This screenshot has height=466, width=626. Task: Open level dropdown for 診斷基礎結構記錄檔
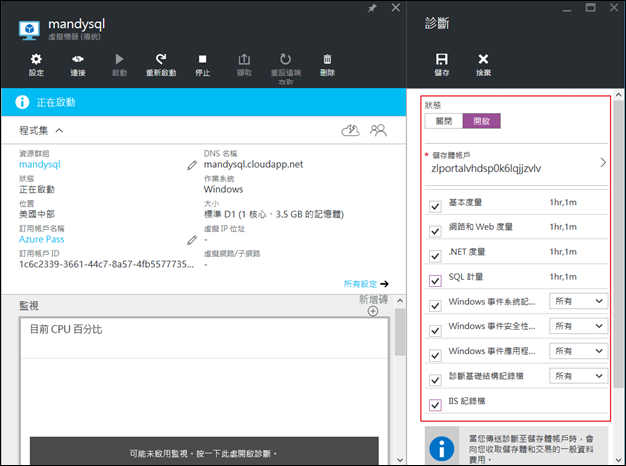578,376
